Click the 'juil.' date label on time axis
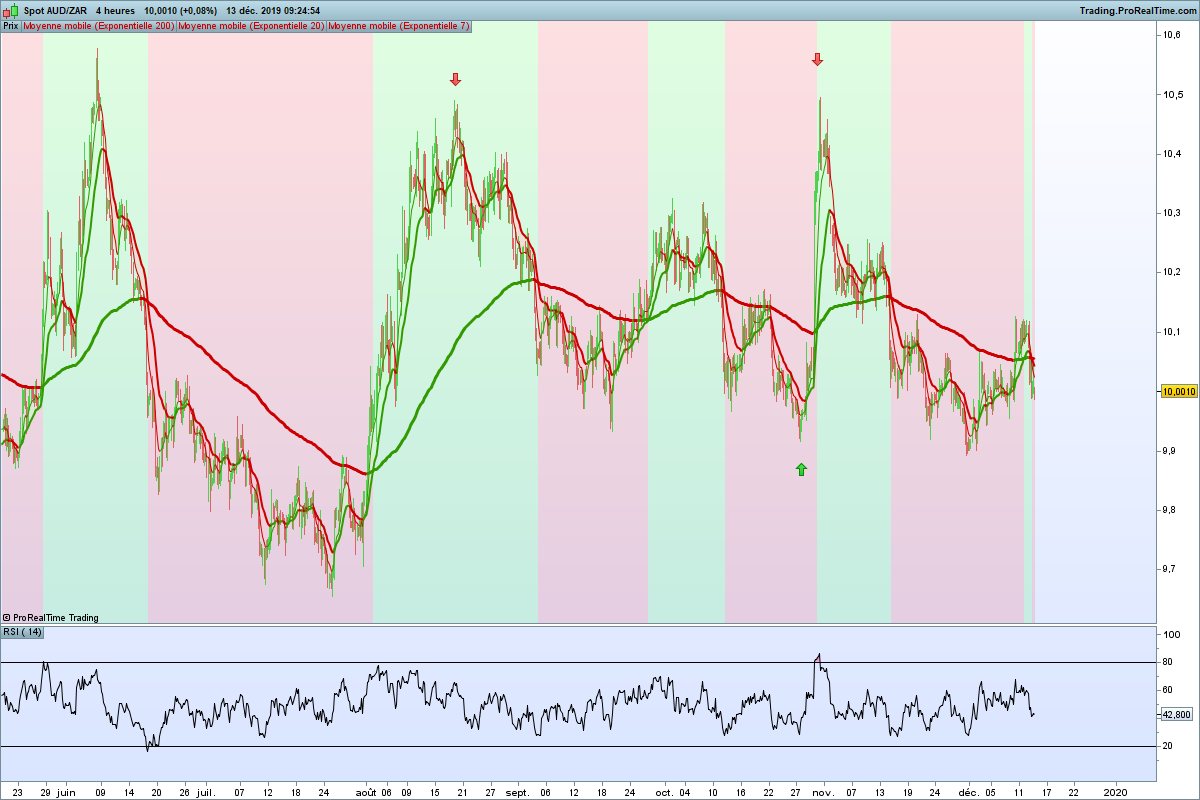This screenshot has width=1200, height=800. click(x=204, y=792)
